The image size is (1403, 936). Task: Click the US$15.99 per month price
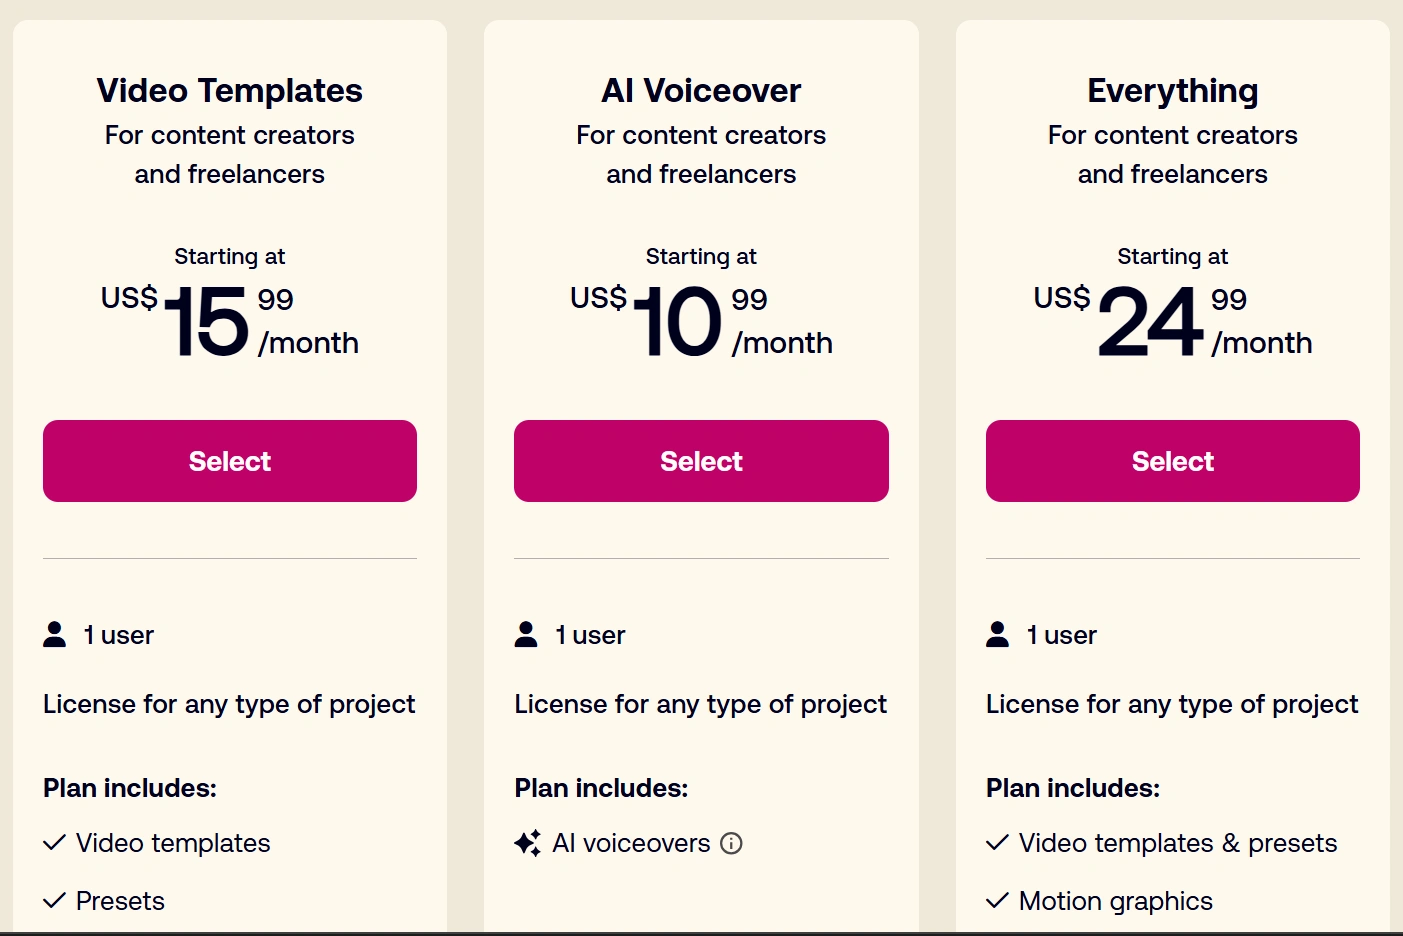pos(230,321)
